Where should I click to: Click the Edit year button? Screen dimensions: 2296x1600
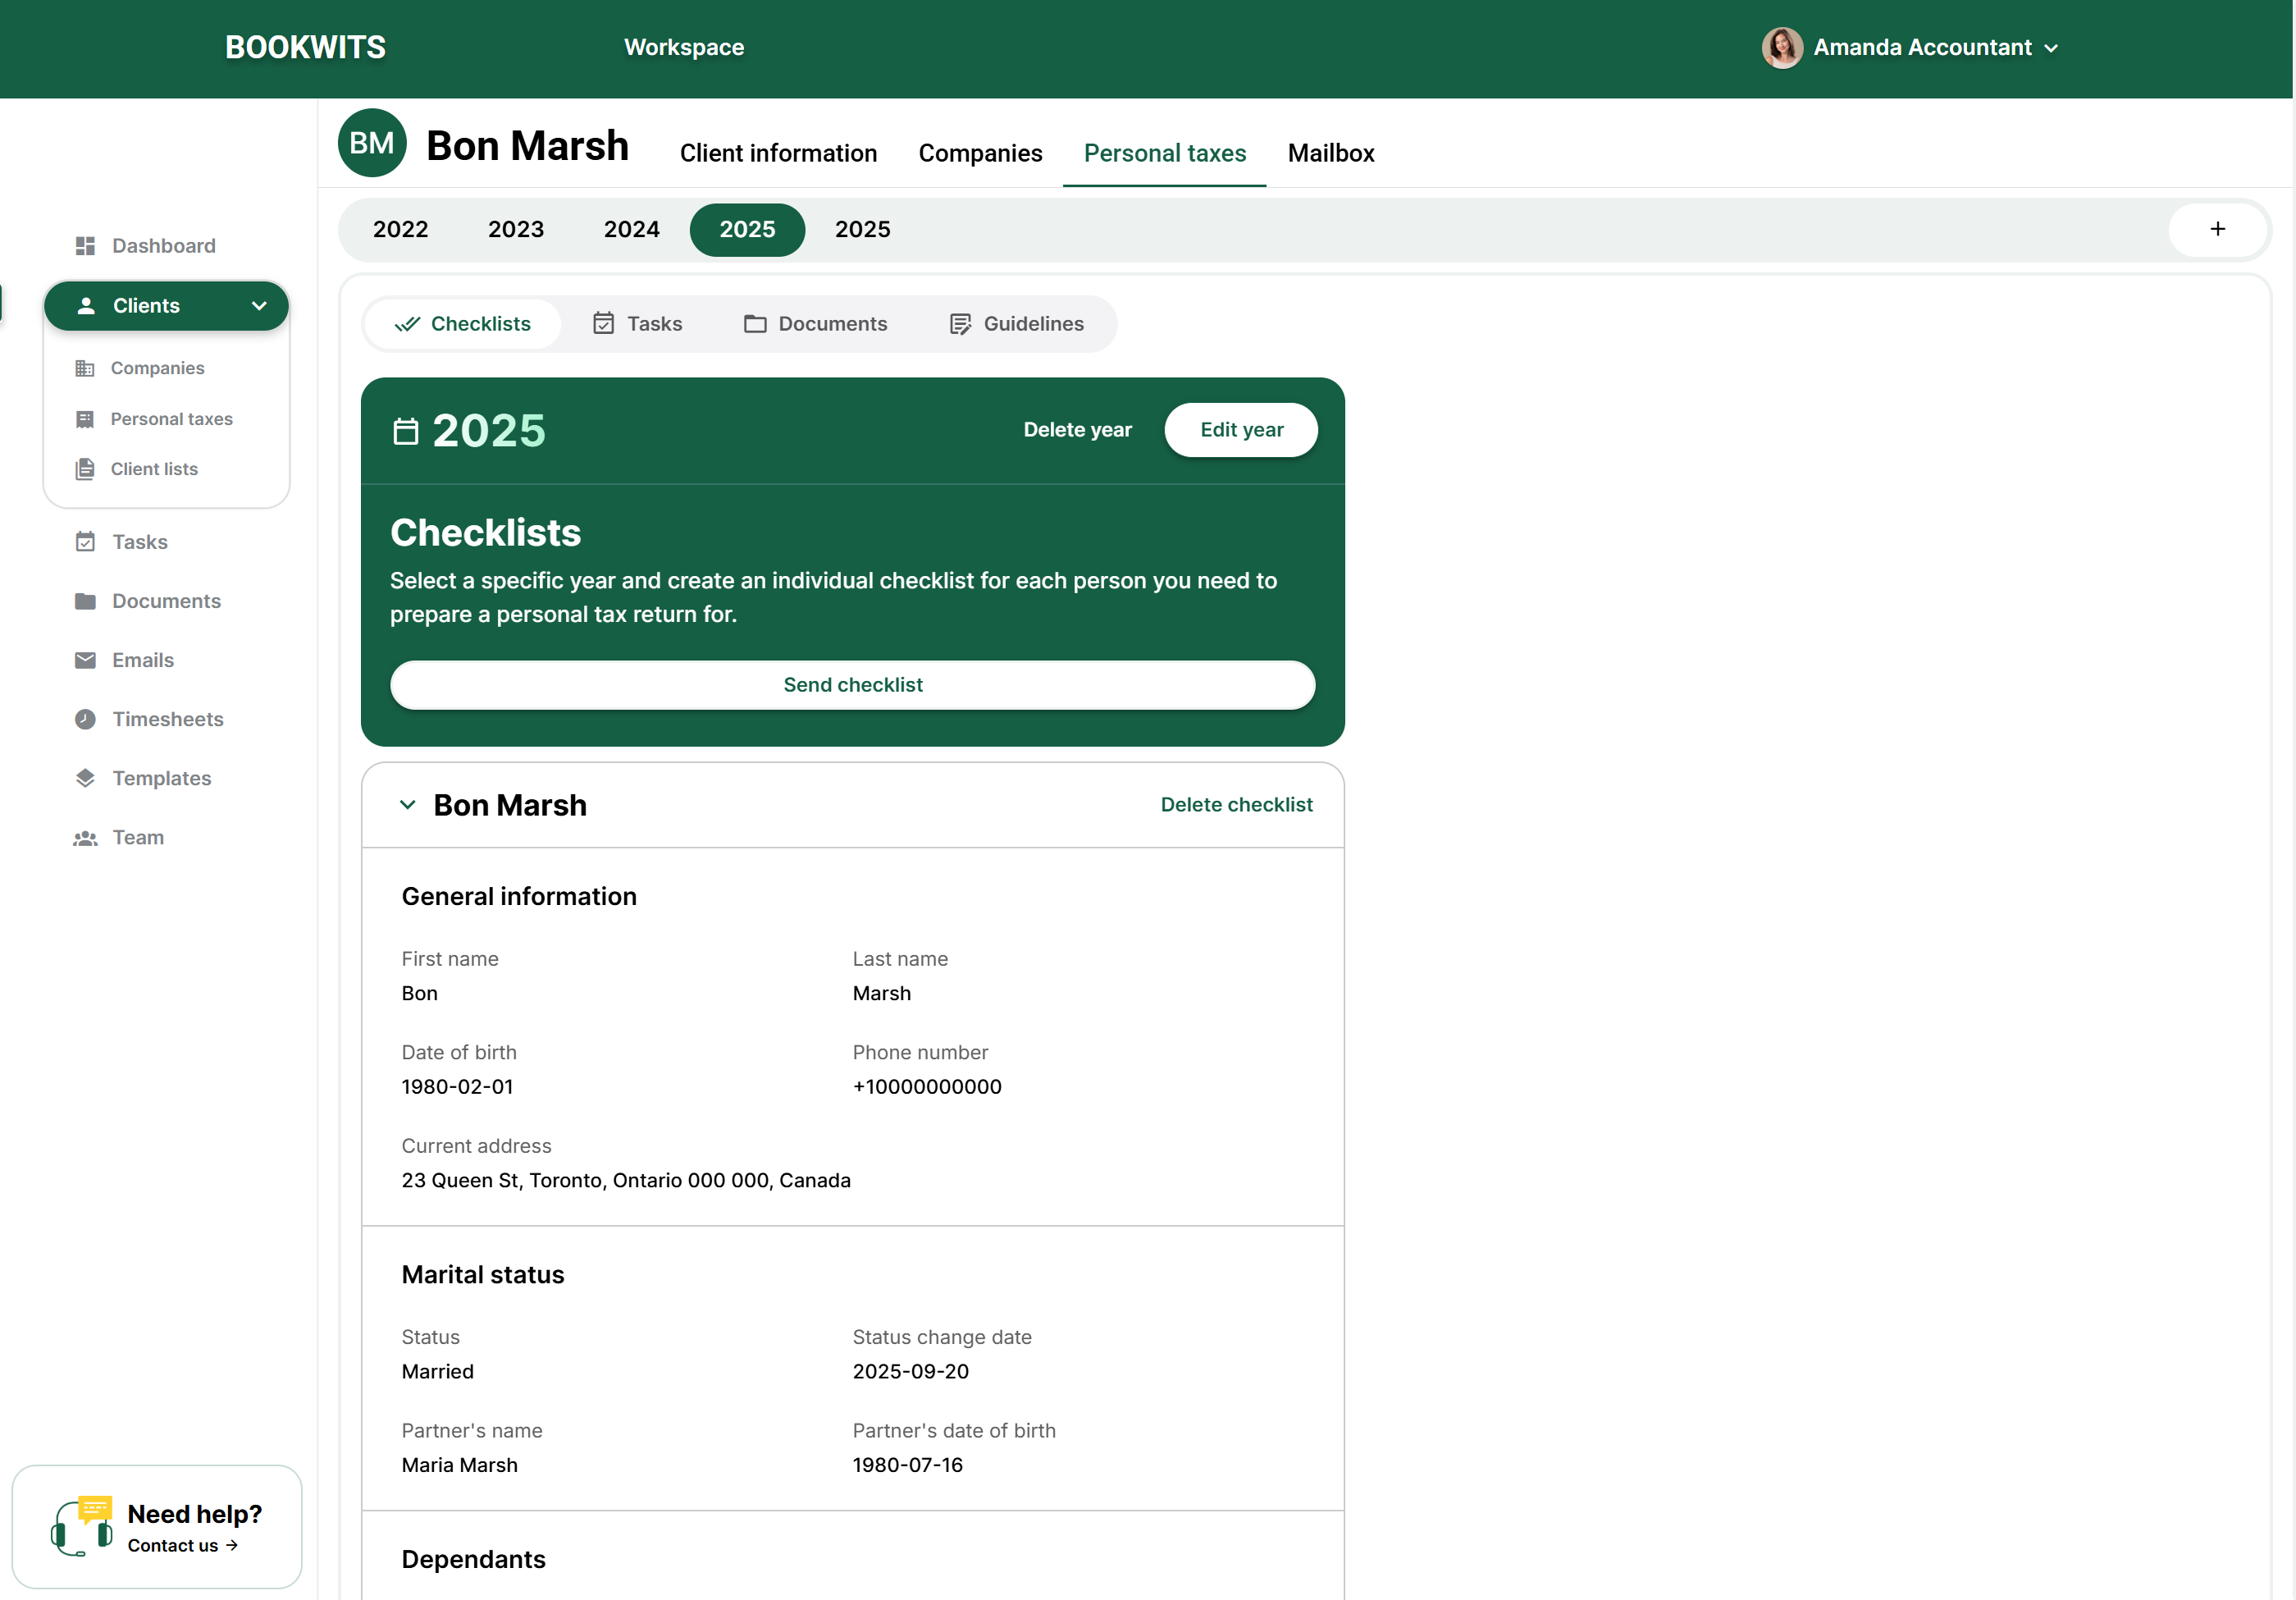1241,430
